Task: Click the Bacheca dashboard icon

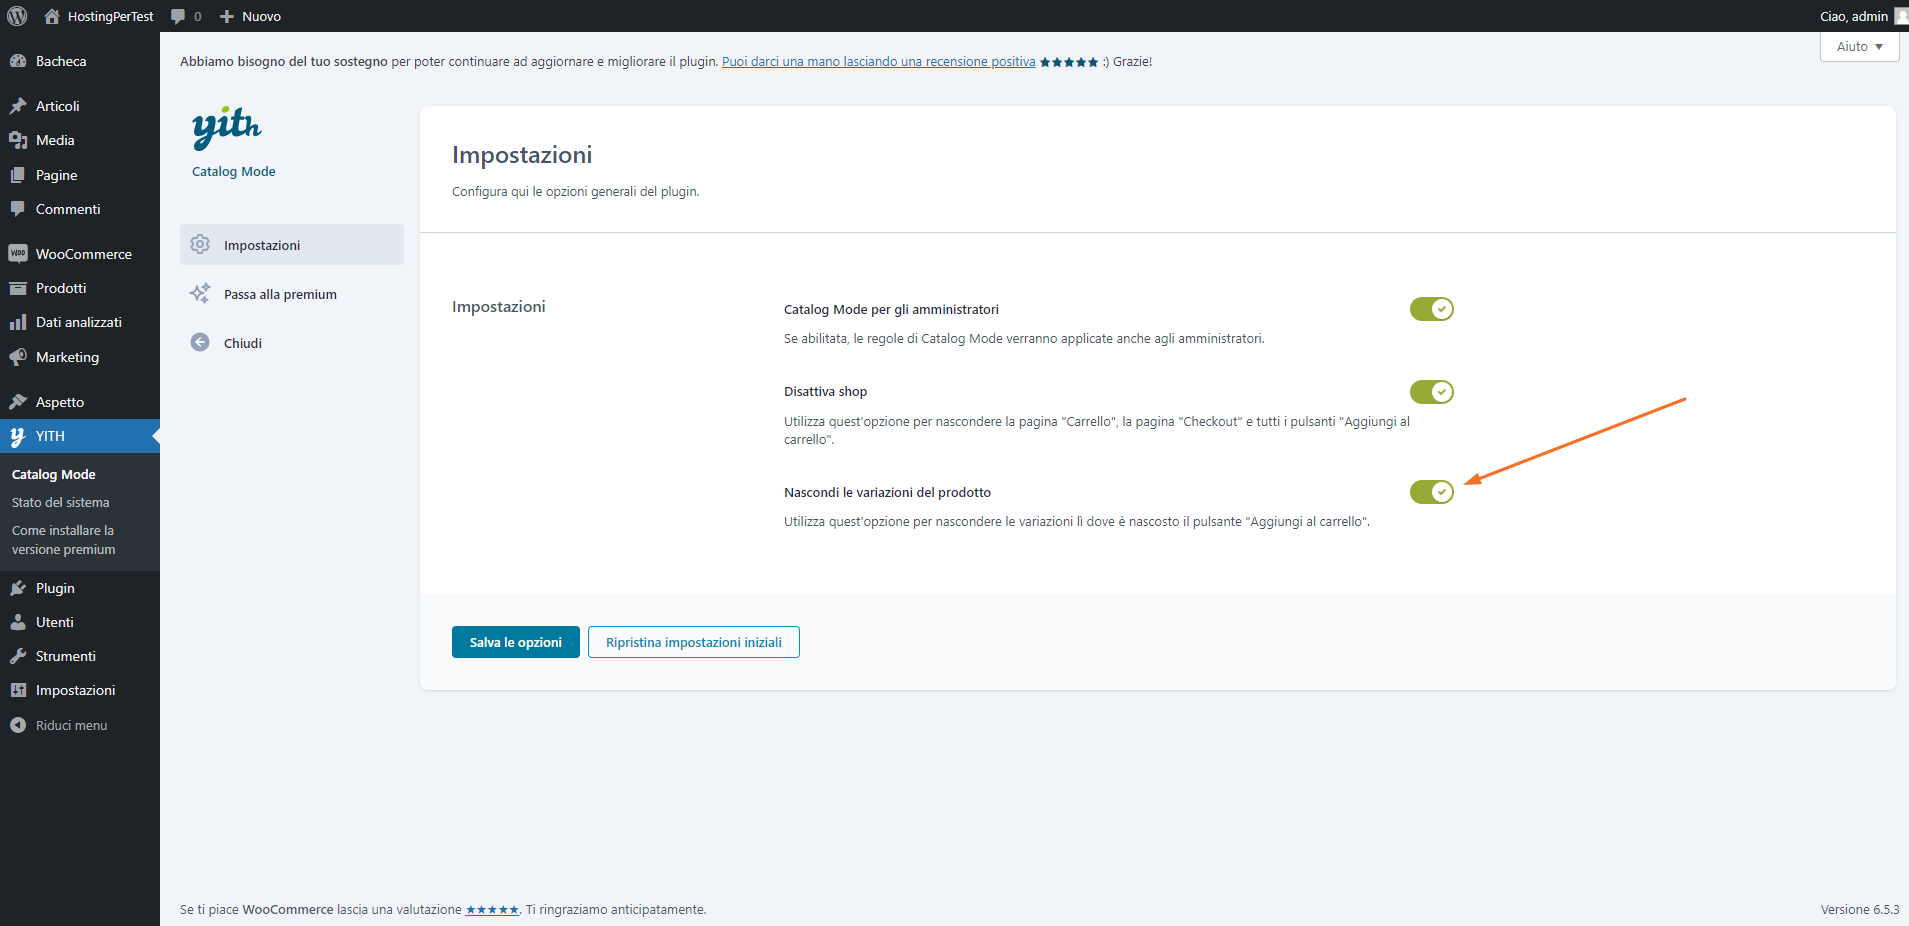Action: coord(18,61)
